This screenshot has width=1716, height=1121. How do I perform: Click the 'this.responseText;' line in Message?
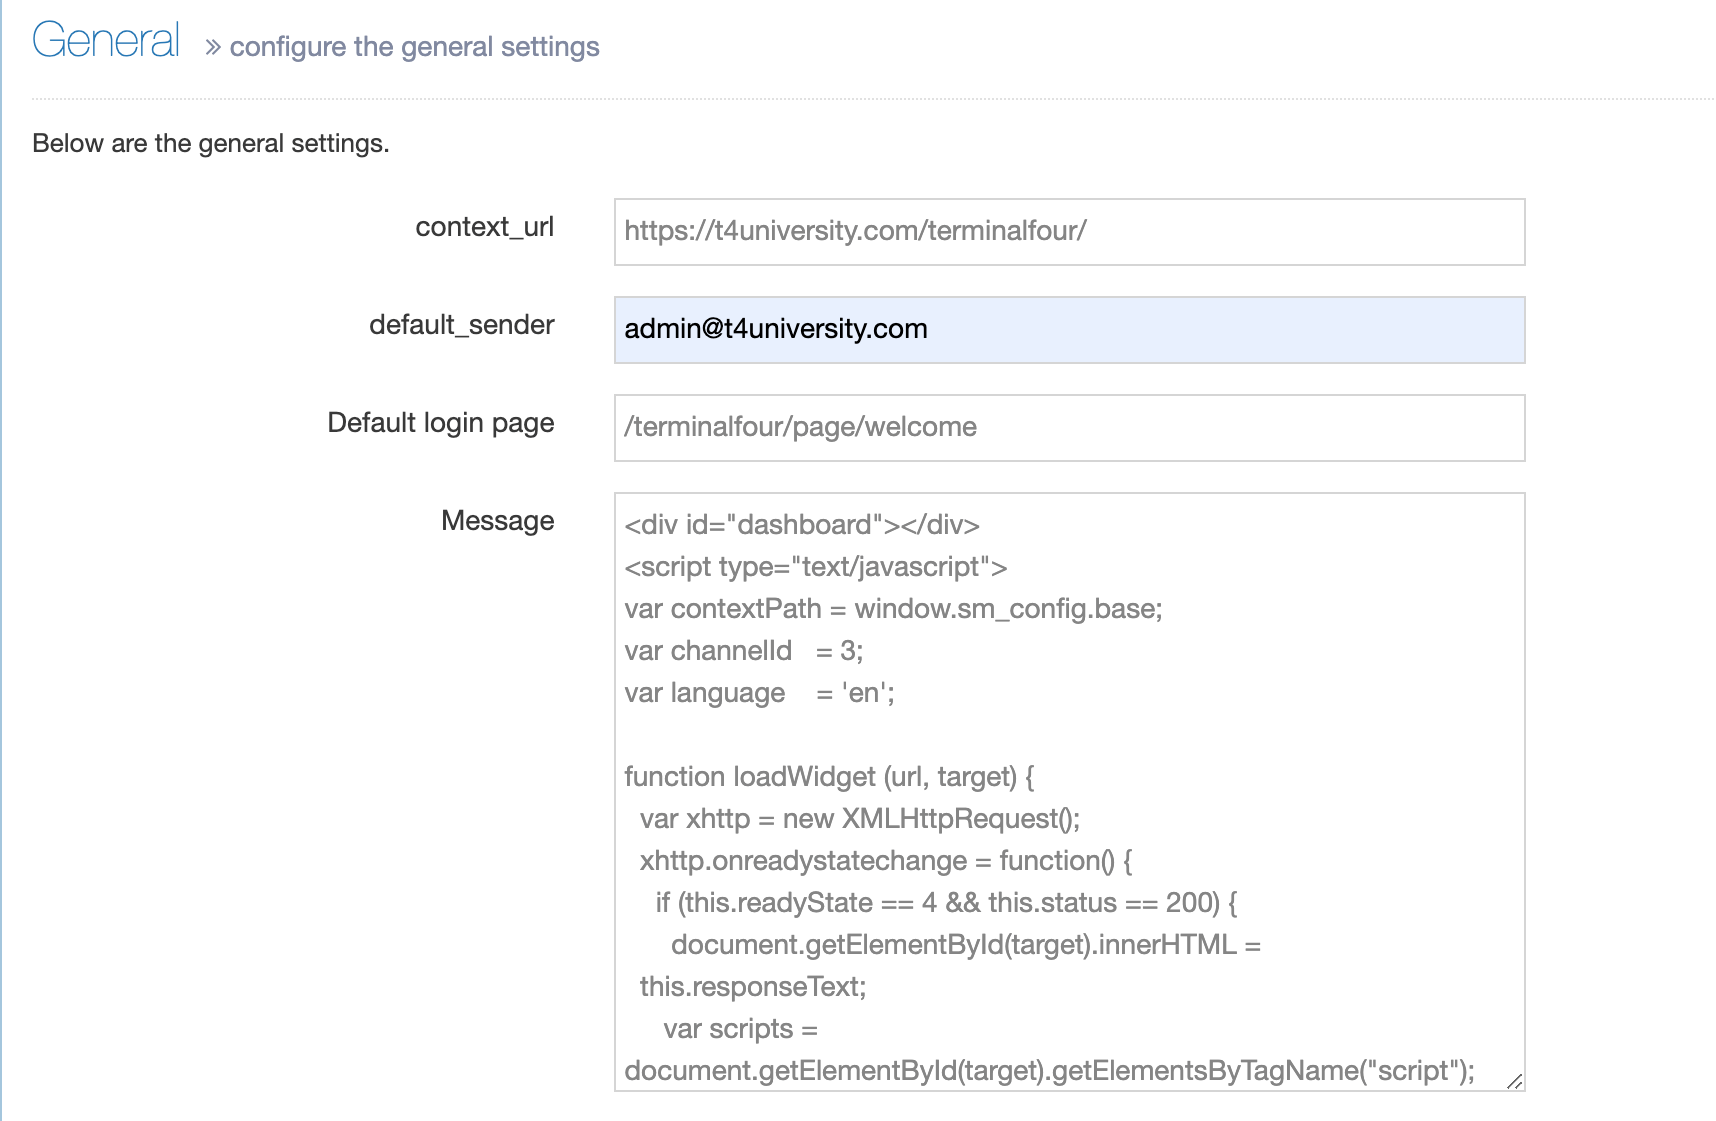pyautogui.click(x=752, y=987)
